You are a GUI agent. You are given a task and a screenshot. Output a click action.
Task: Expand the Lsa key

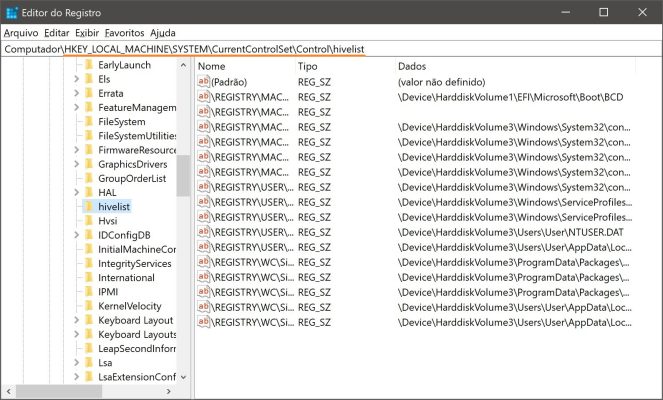(76, 363)
